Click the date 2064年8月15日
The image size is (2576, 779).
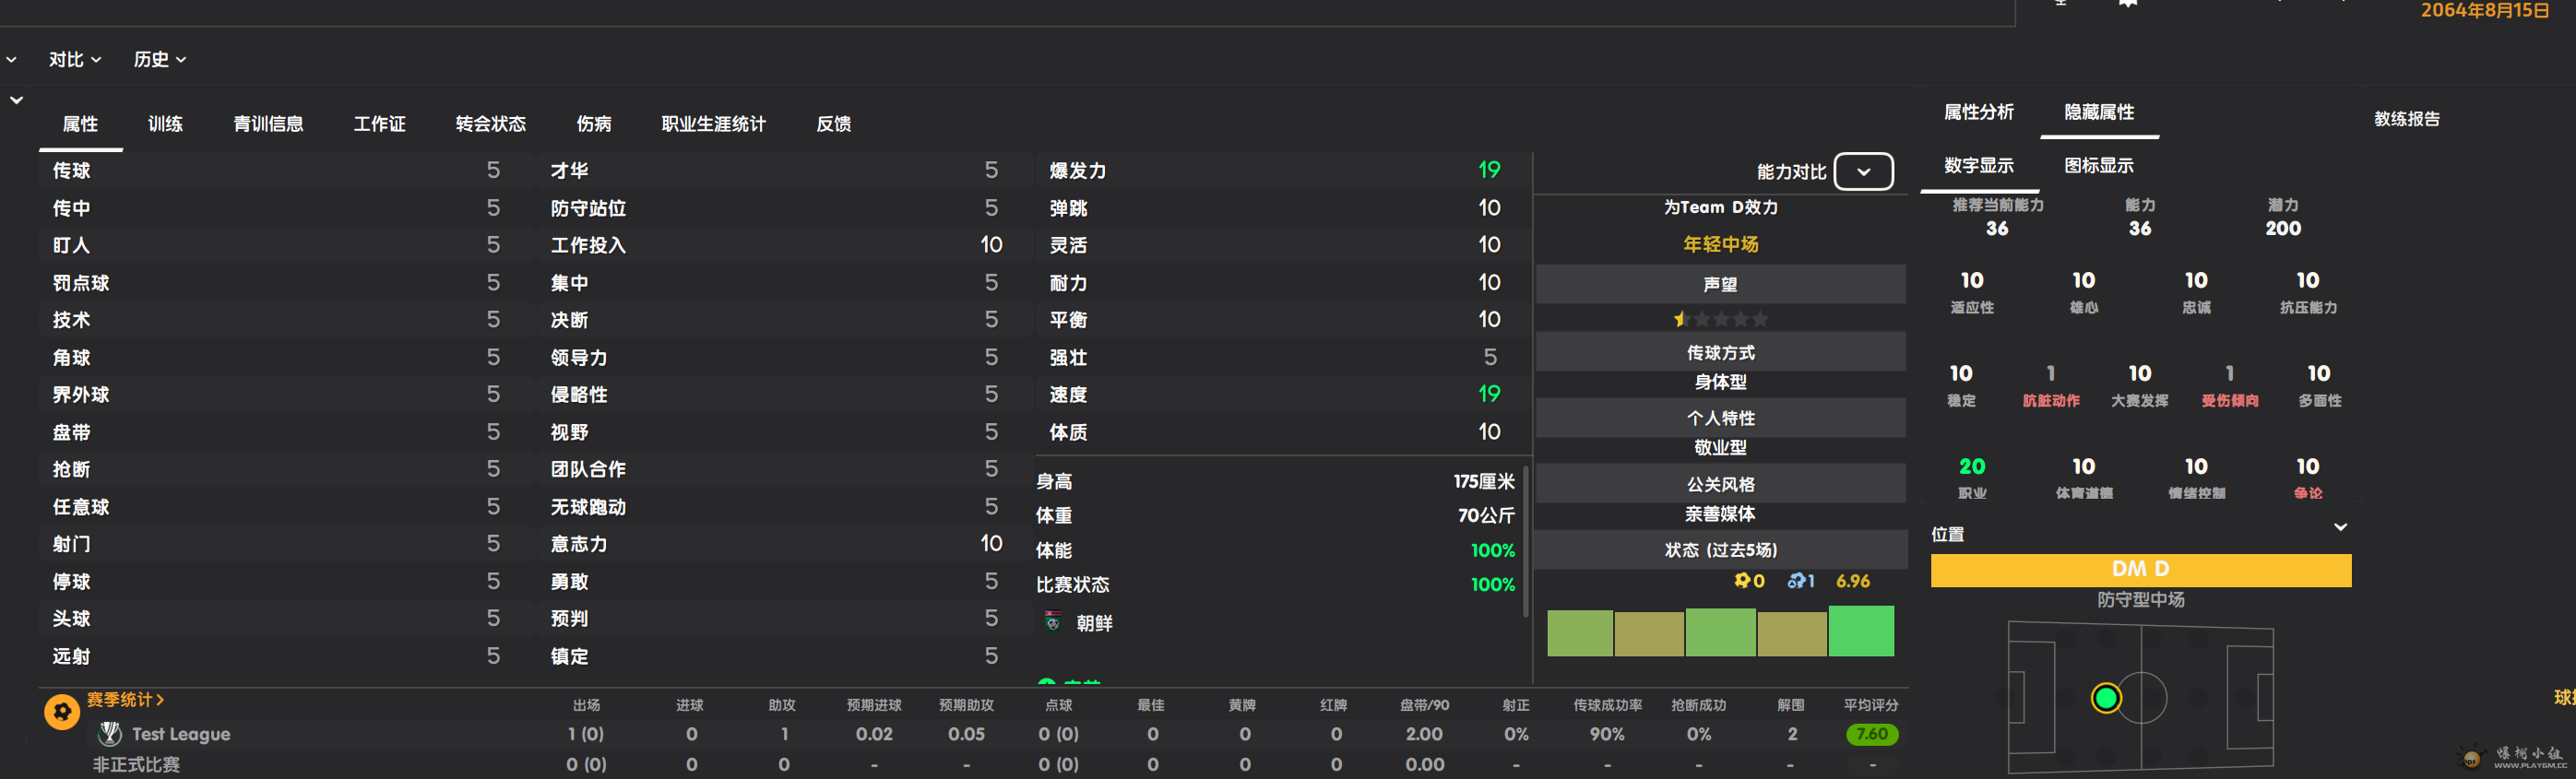pyautogui.click(x=2484, y=10)
